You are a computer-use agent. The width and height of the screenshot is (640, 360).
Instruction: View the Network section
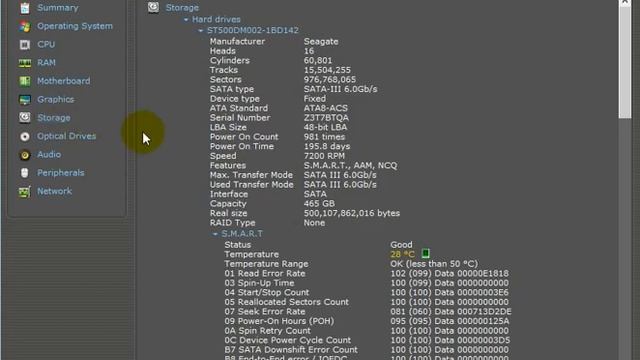tap(54, 191)
